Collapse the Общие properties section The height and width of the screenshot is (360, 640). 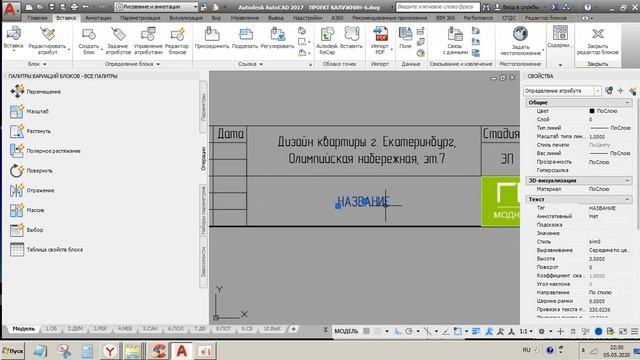(x=627, y=102)
